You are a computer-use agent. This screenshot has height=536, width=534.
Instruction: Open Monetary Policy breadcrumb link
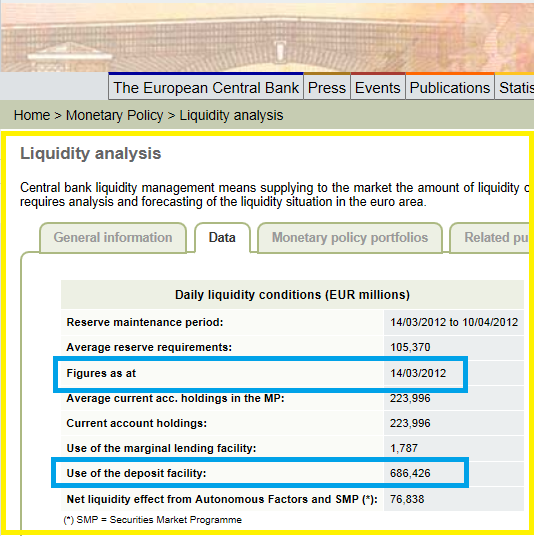(x=115, y=115)
